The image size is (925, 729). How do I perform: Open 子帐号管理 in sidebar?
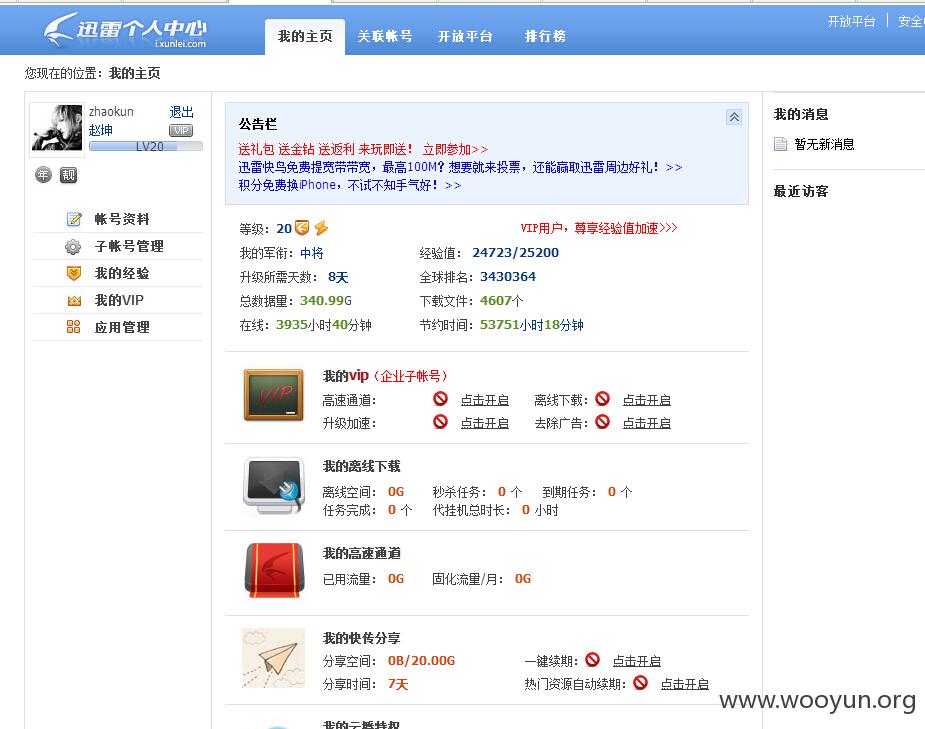click(x=129, y=246)
